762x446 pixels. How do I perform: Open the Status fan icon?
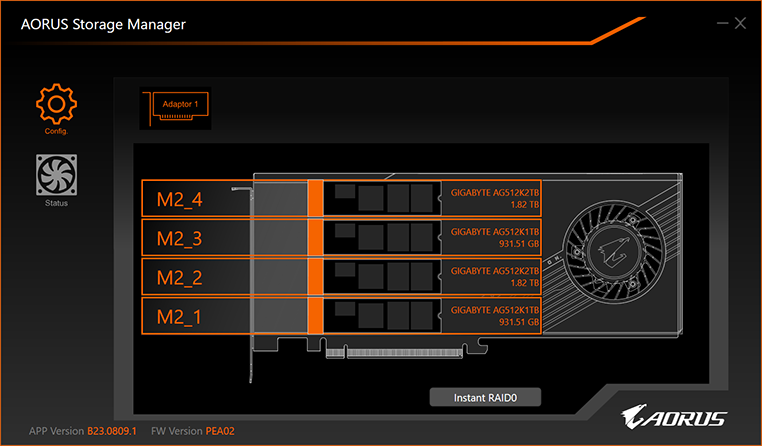(56, 175)
